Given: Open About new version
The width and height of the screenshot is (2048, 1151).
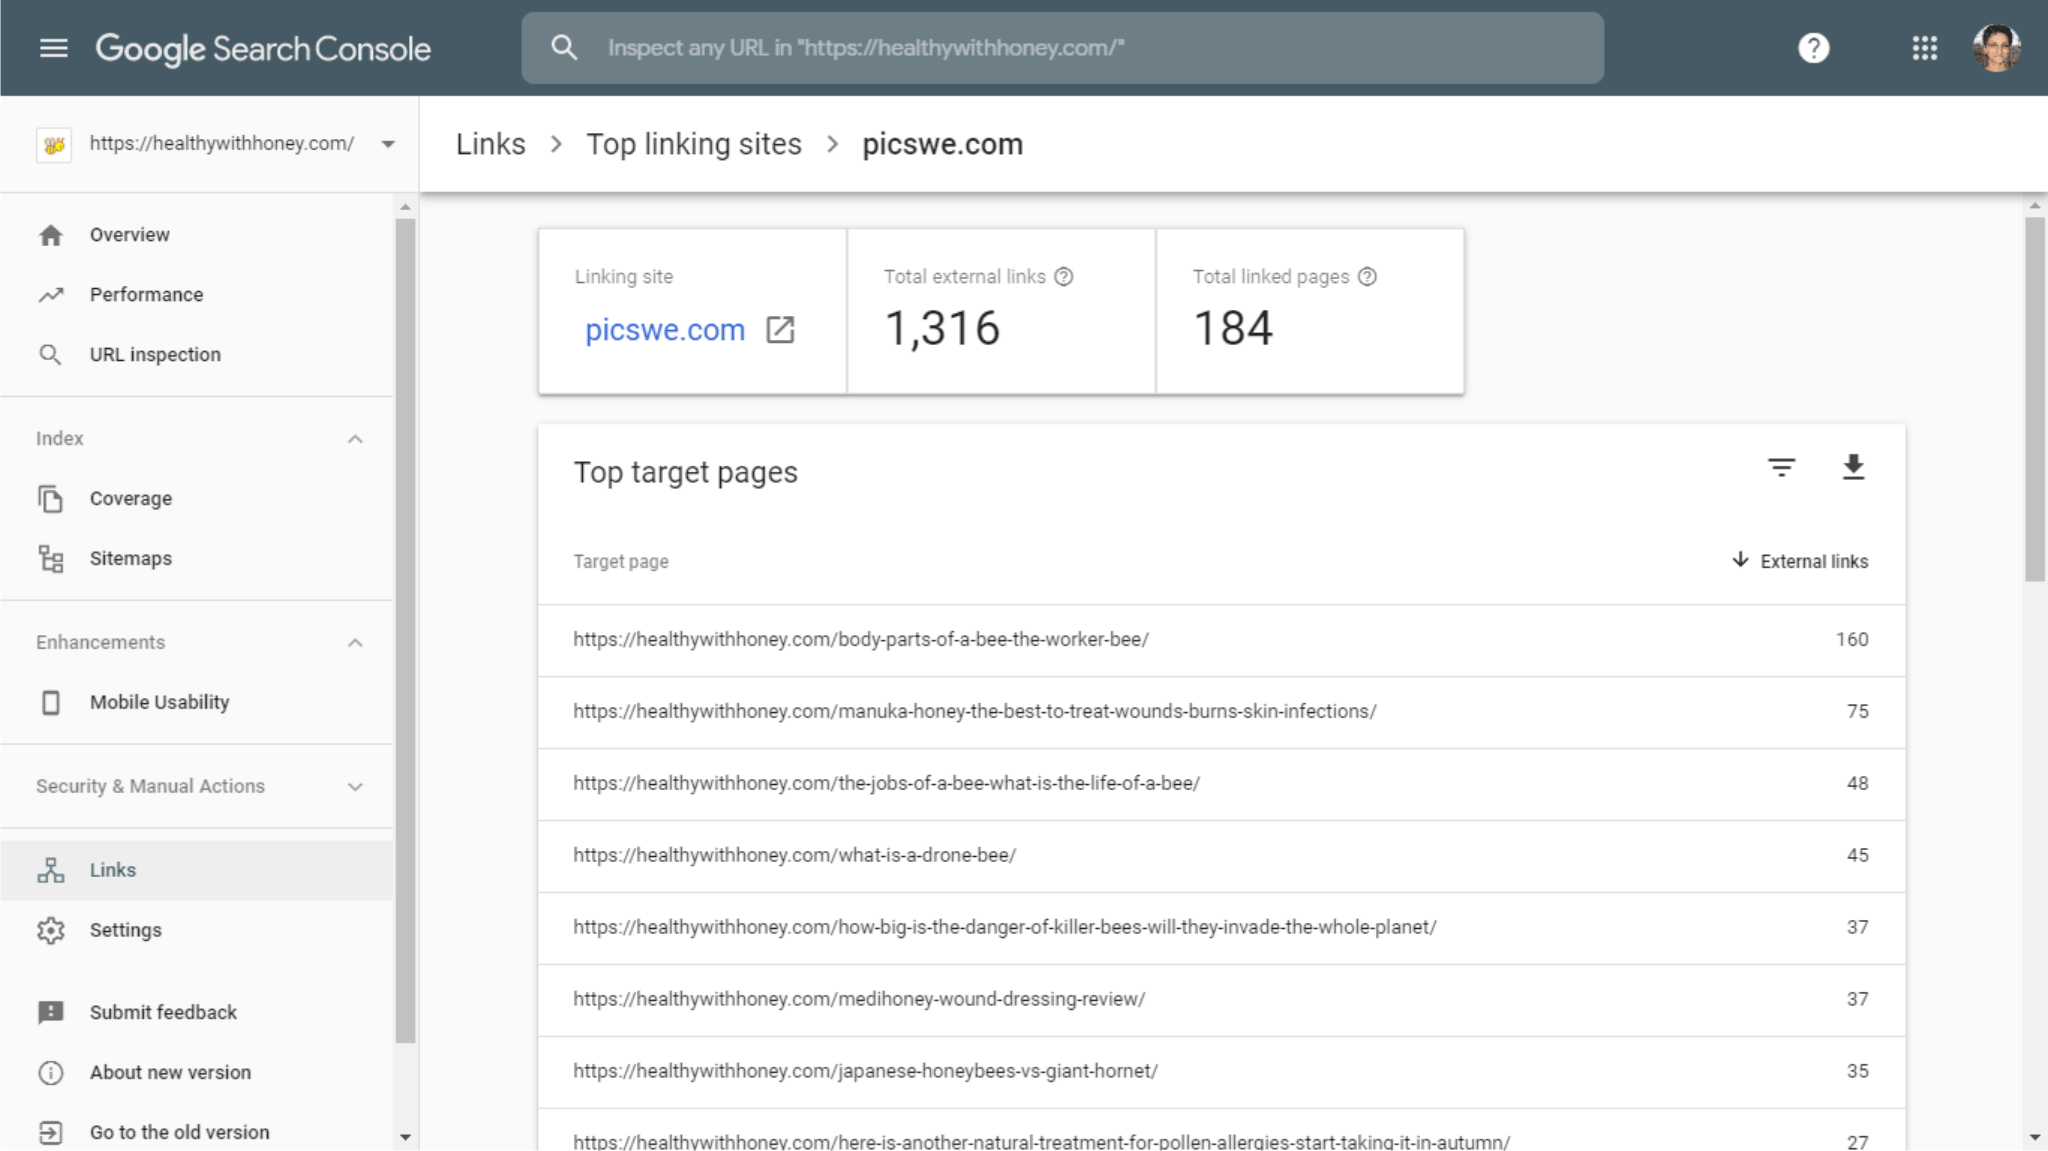Looking at the screenshot, I should click(x=170, y=1072).
